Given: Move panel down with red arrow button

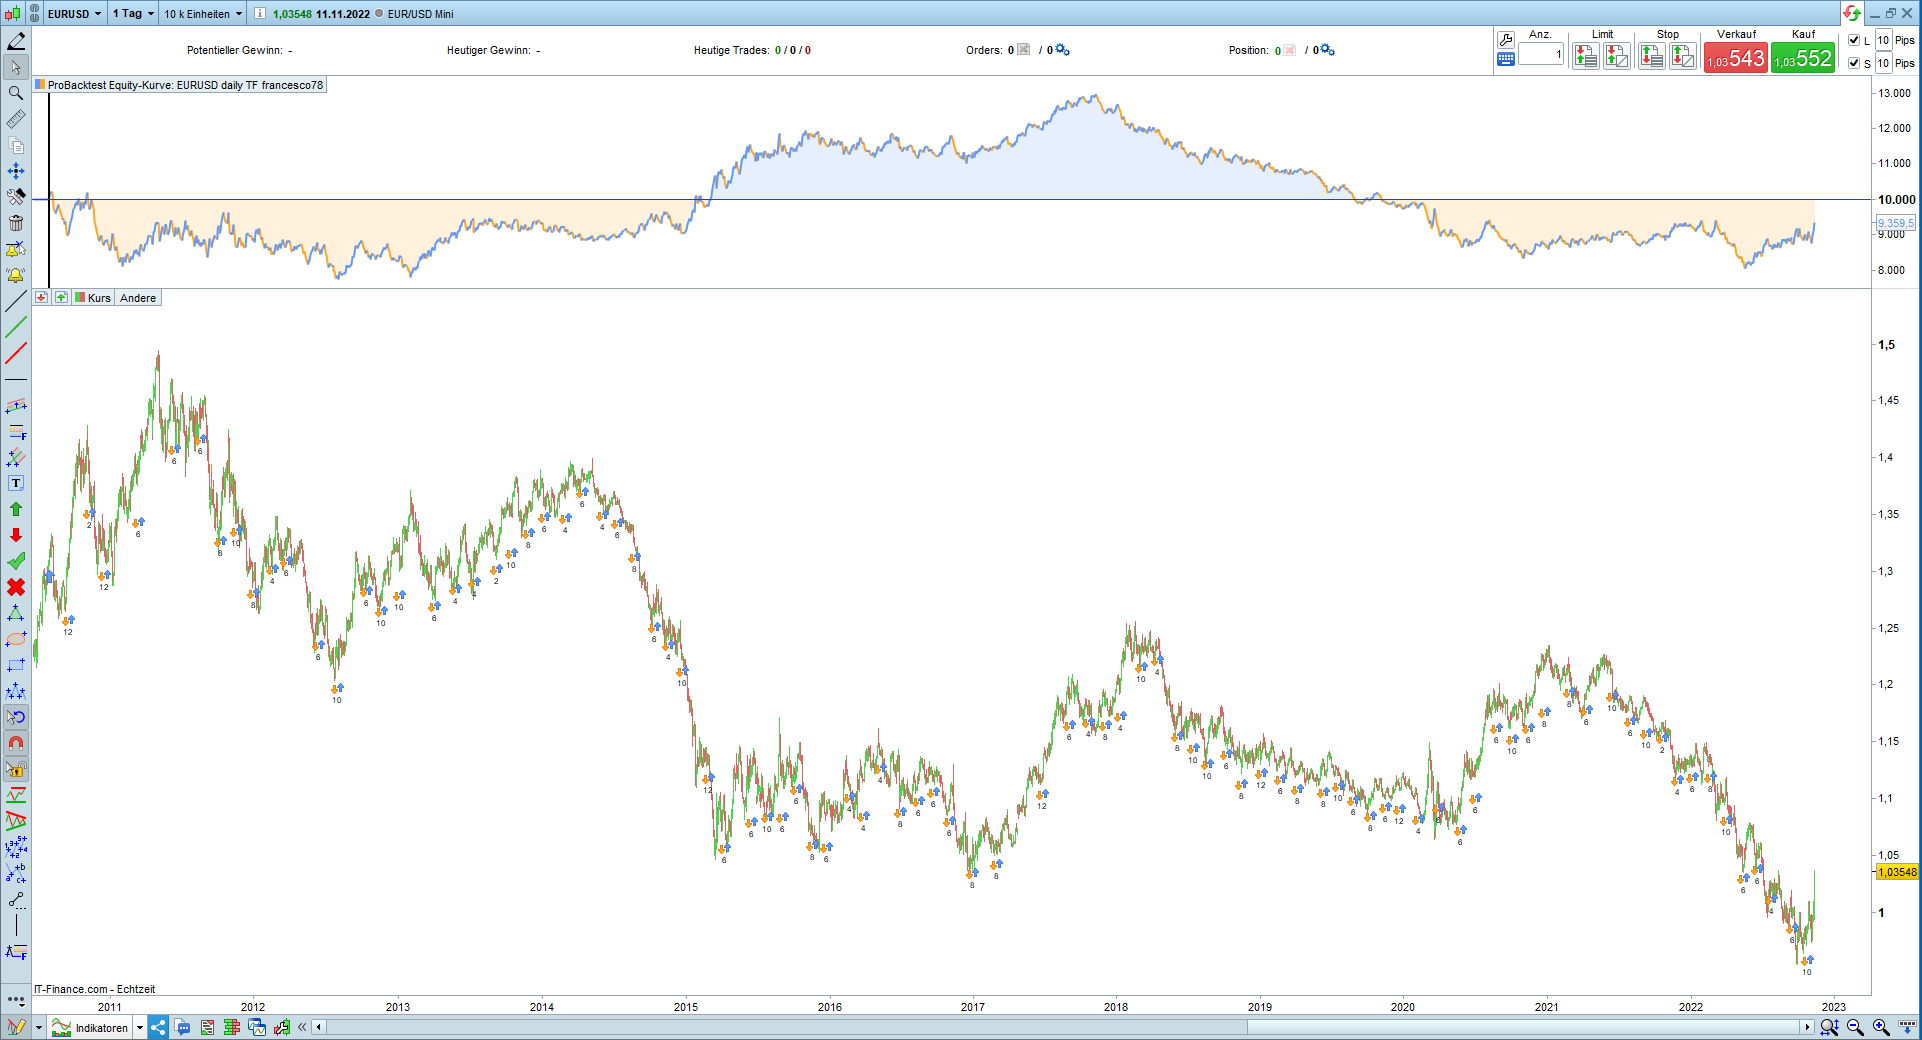Looking at the screenshot, I should click(x=41, y=297).
